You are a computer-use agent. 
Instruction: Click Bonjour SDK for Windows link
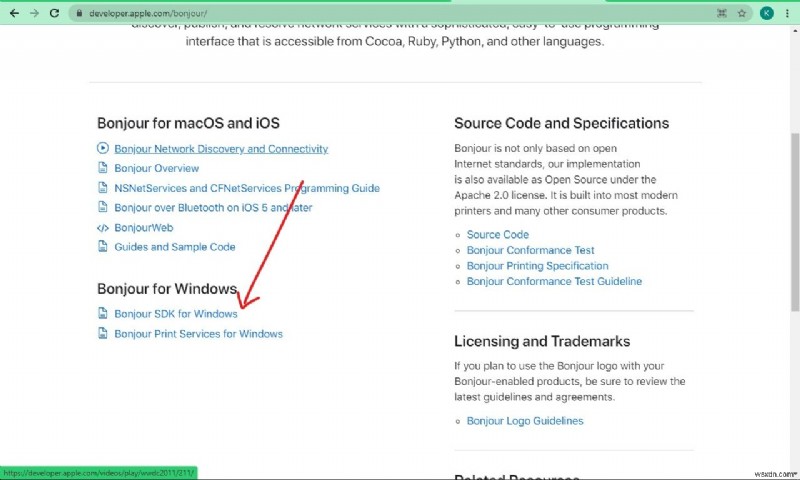click(175, 314)
